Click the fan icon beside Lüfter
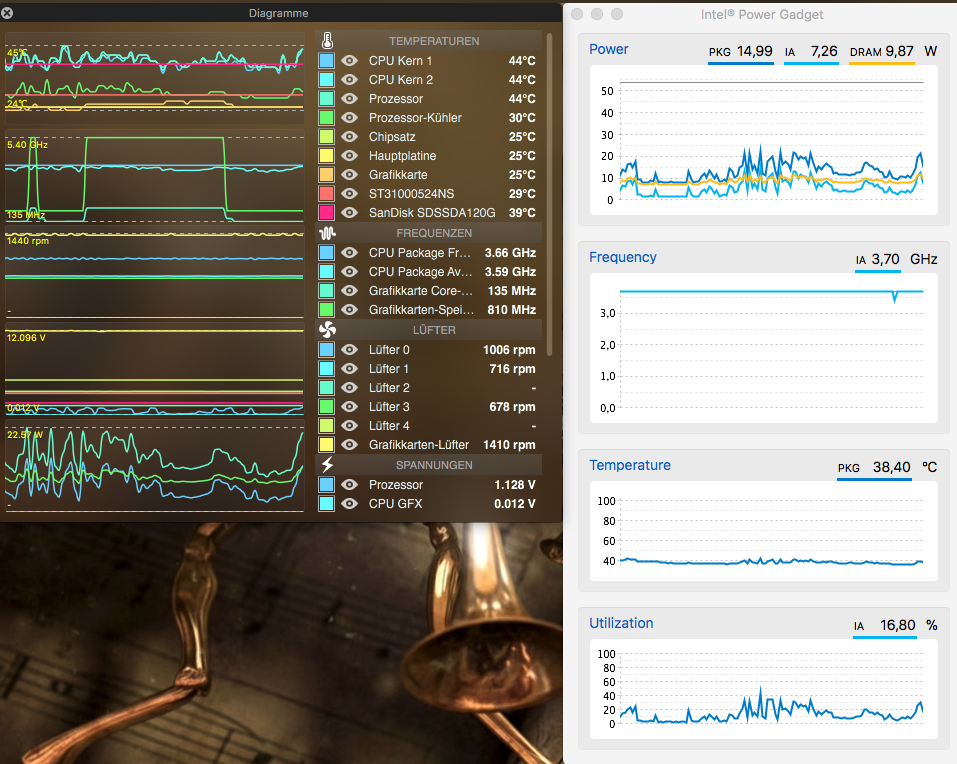 point(327,329)
